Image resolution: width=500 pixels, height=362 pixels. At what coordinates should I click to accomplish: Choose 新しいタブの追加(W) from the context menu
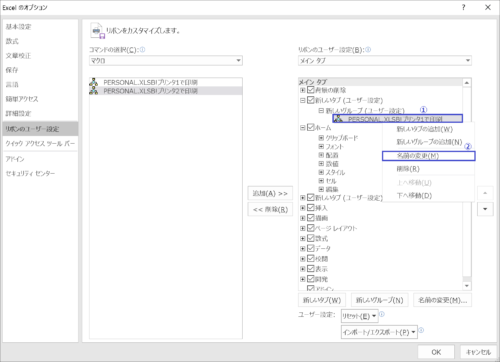(424, 129)
